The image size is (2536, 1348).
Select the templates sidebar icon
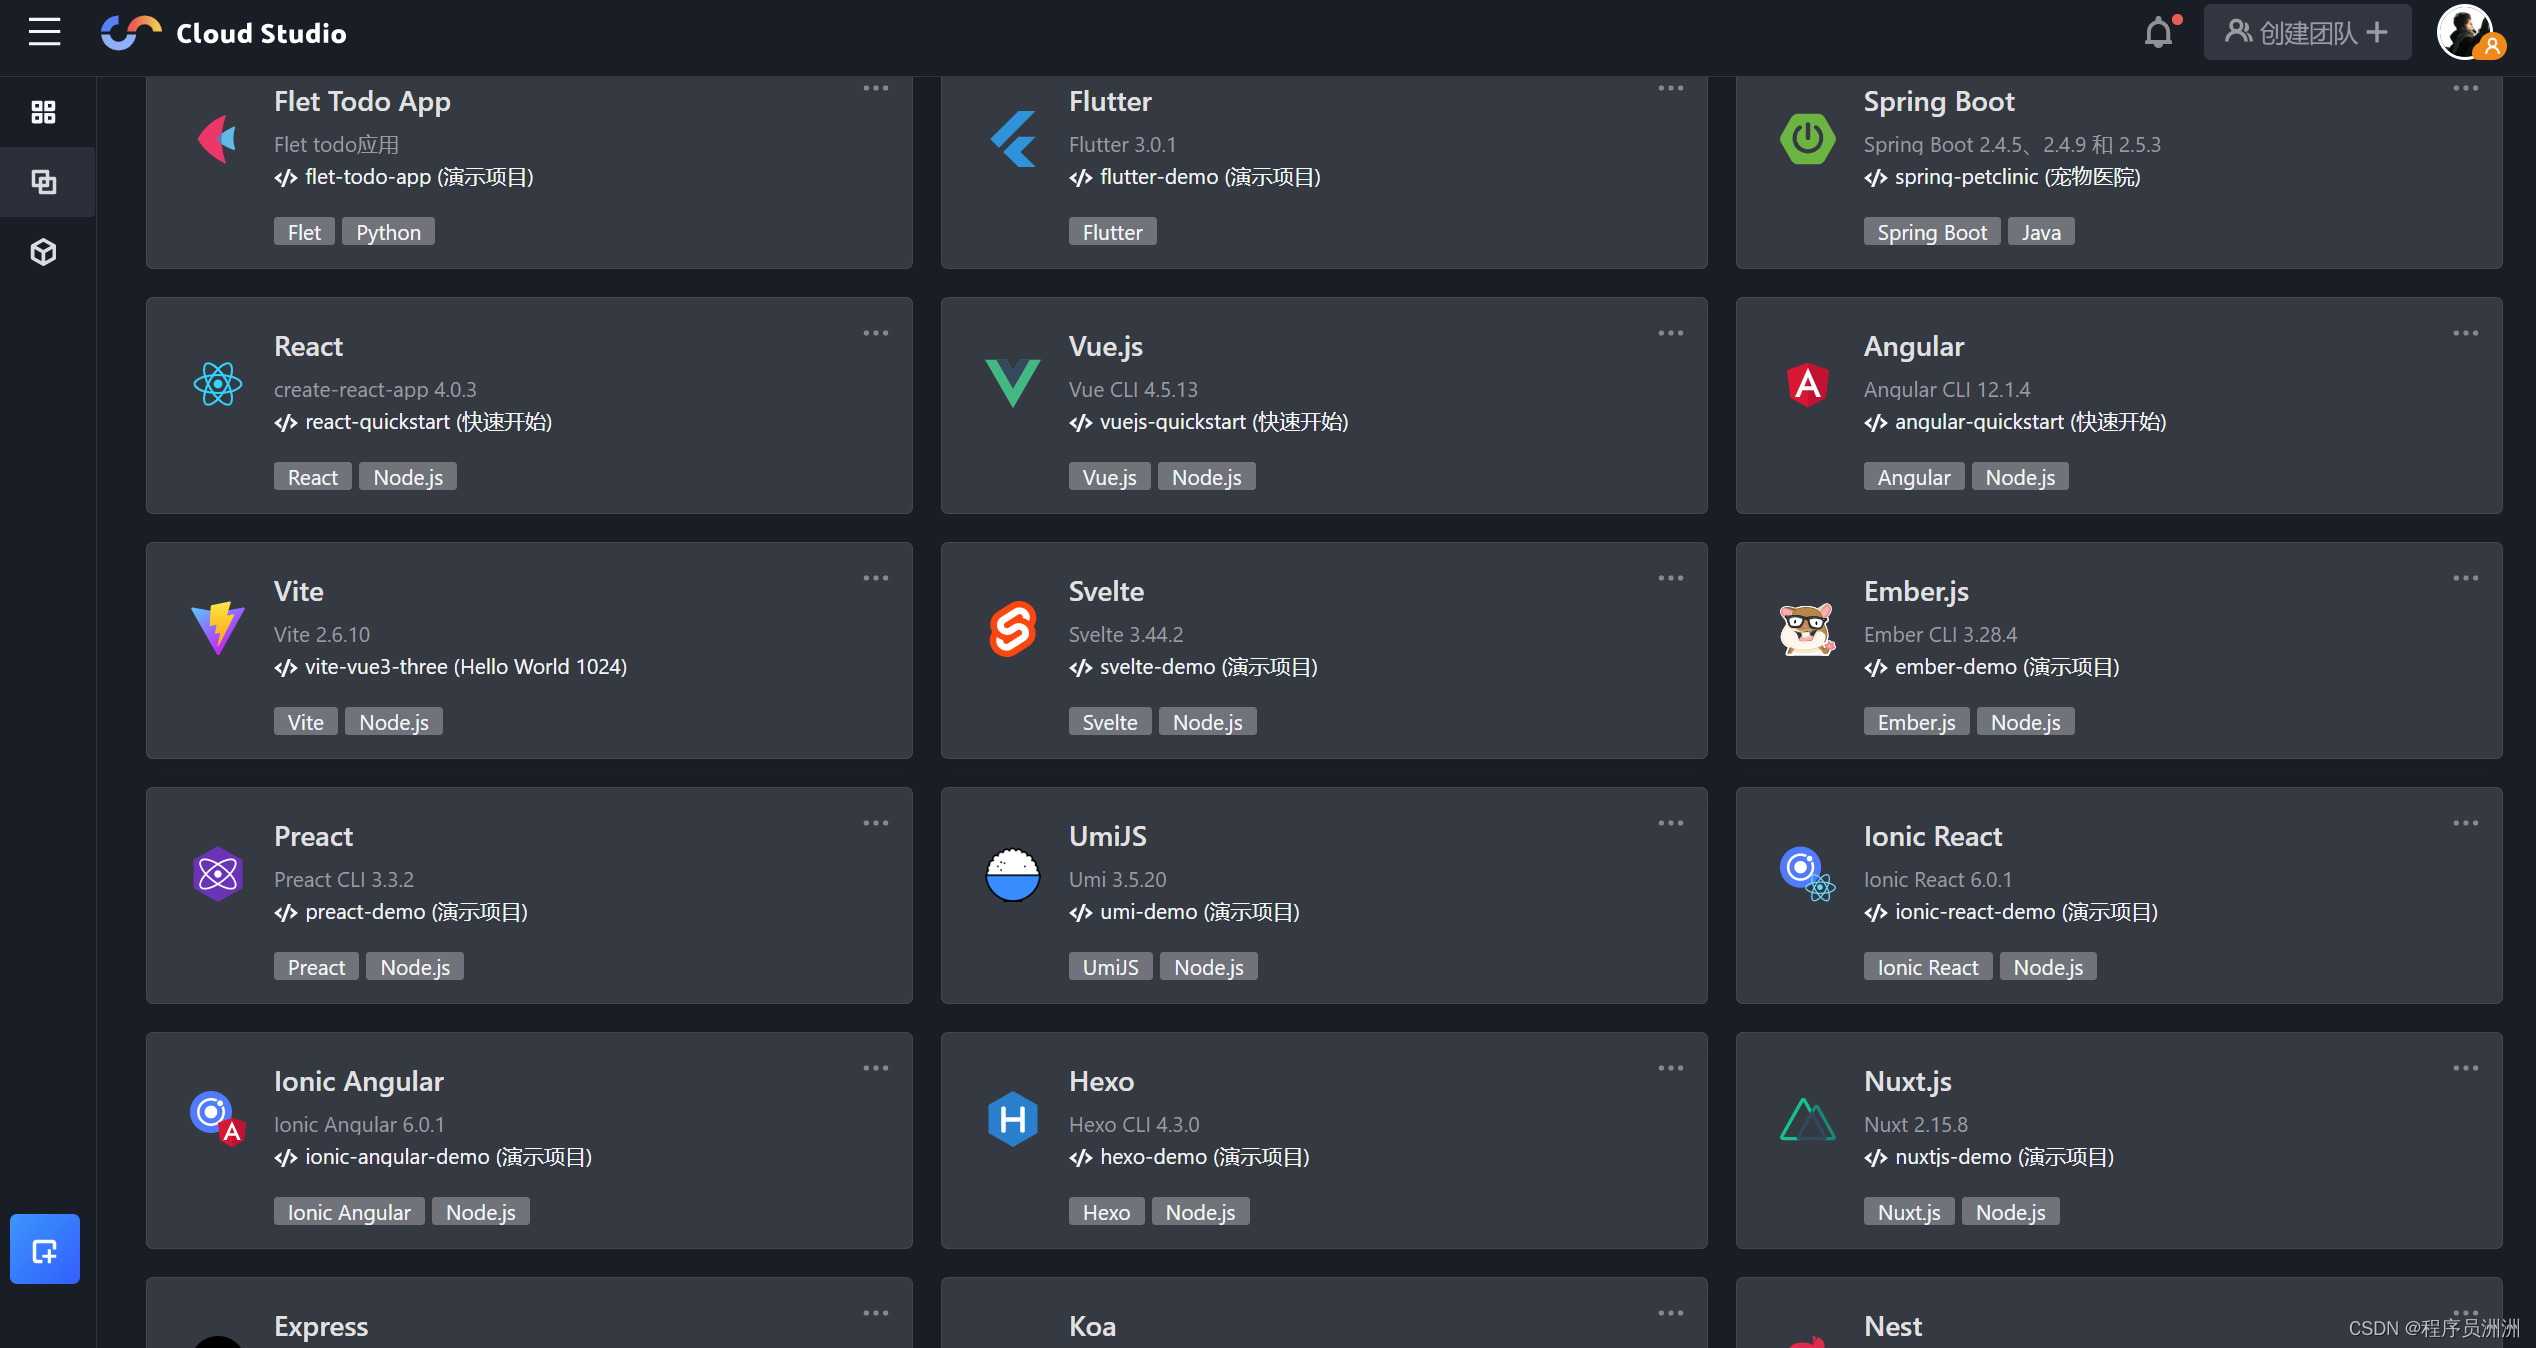pyautogui.click(x=43, y=182)
